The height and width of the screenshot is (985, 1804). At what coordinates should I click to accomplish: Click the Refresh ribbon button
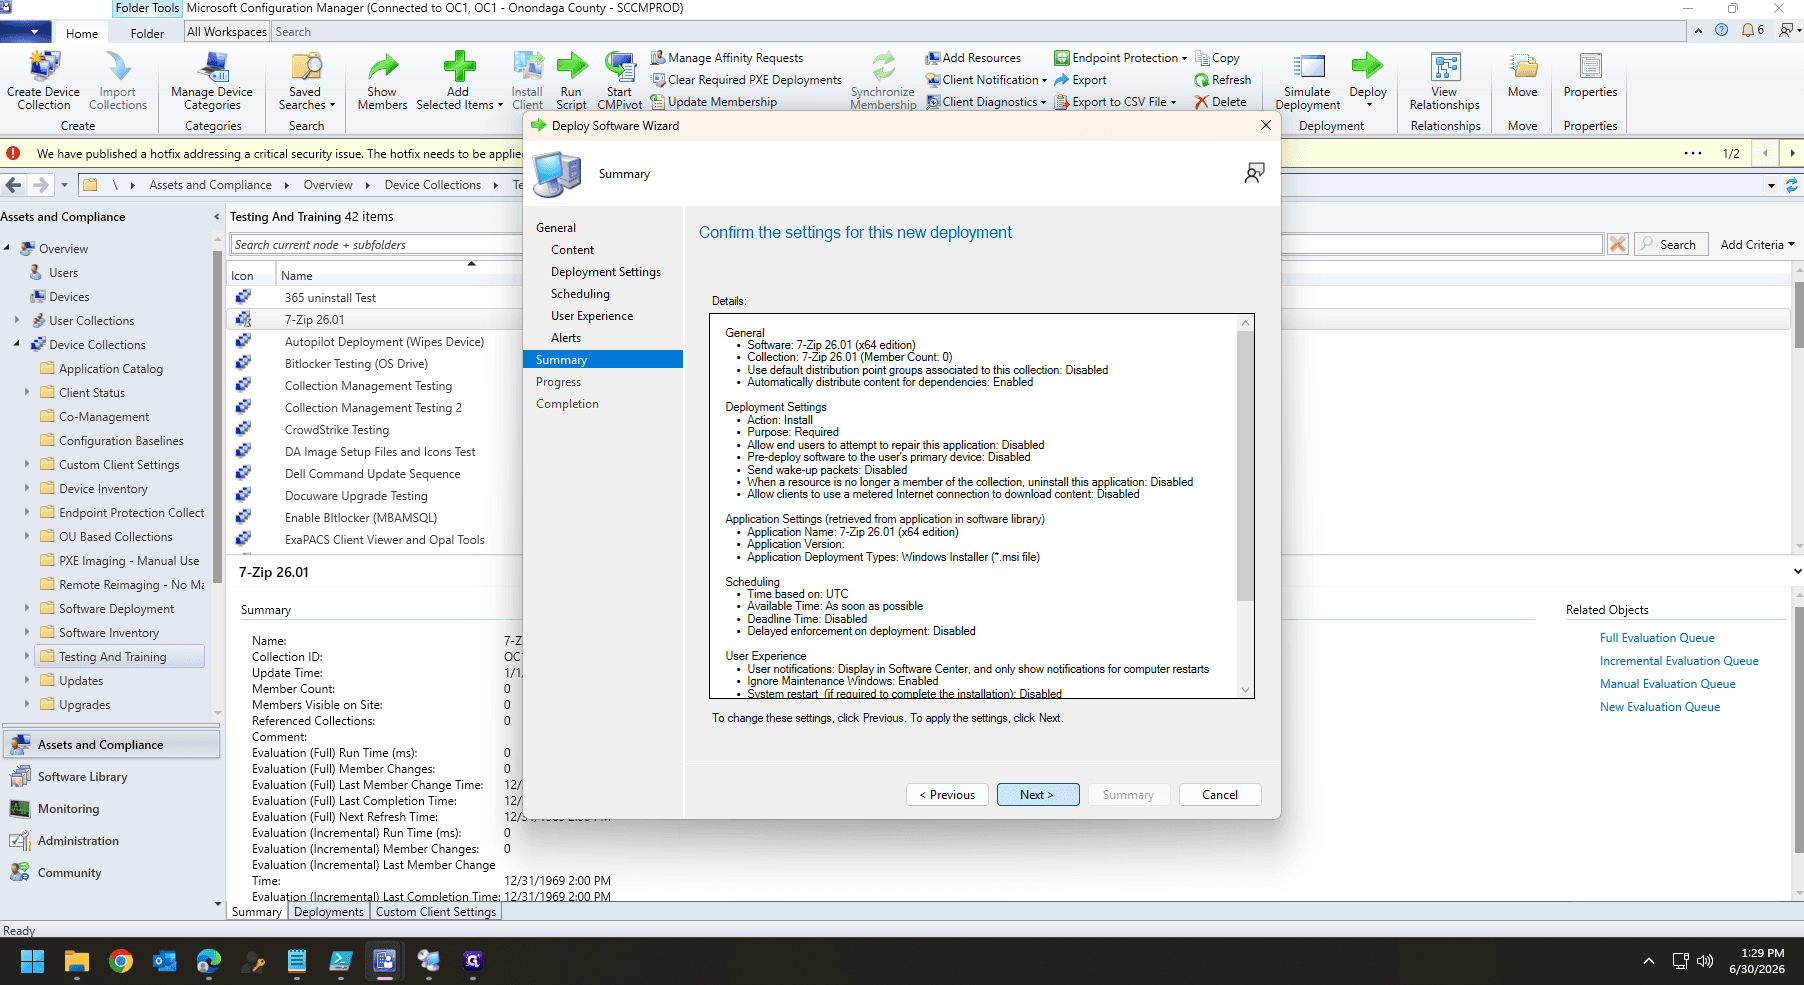click(1222, 80)
